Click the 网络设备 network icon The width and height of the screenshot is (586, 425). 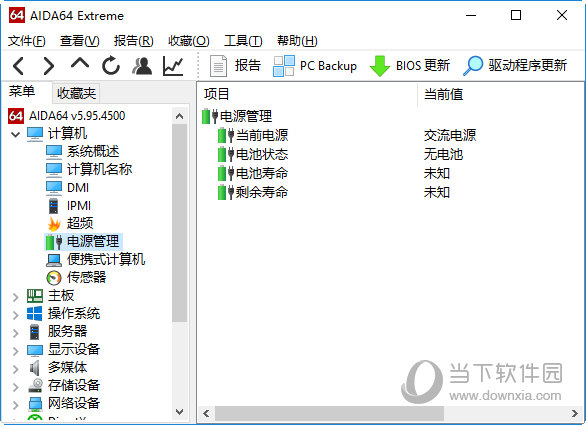point(35,403)
